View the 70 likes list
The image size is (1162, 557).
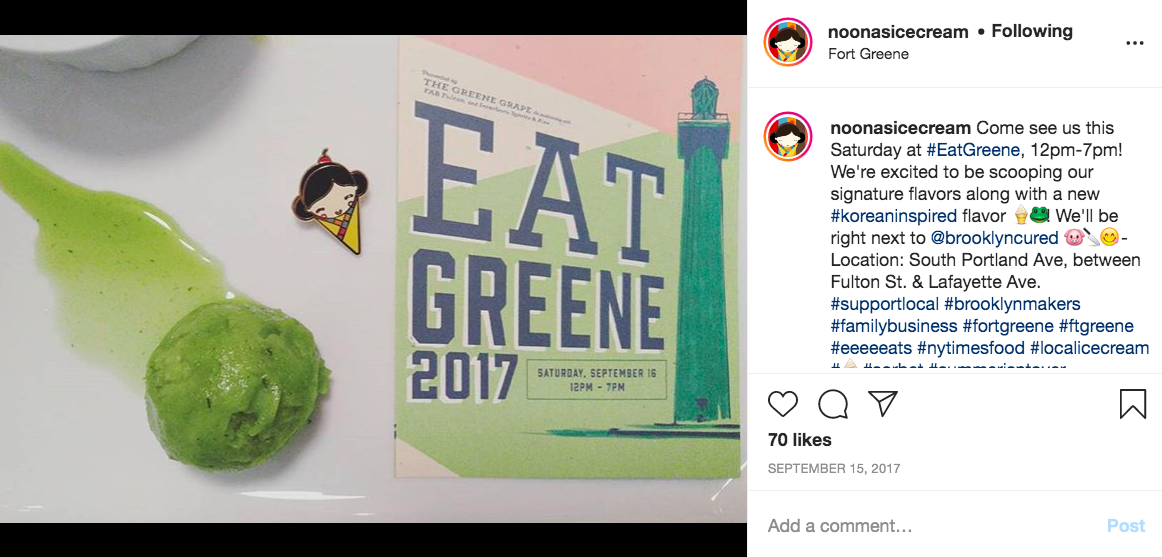pyautogui.click(x=799, y=440)
